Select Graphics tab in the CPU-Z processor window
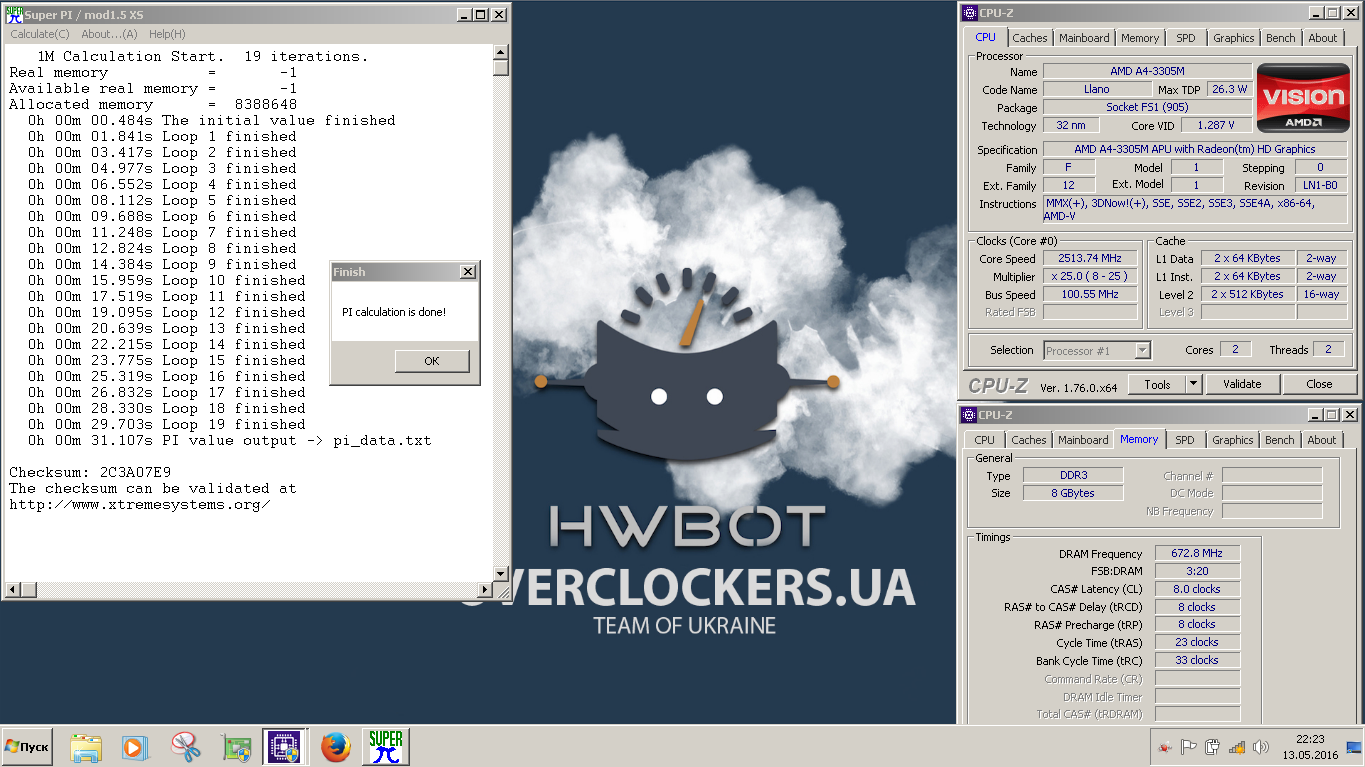 [1234, 38]
